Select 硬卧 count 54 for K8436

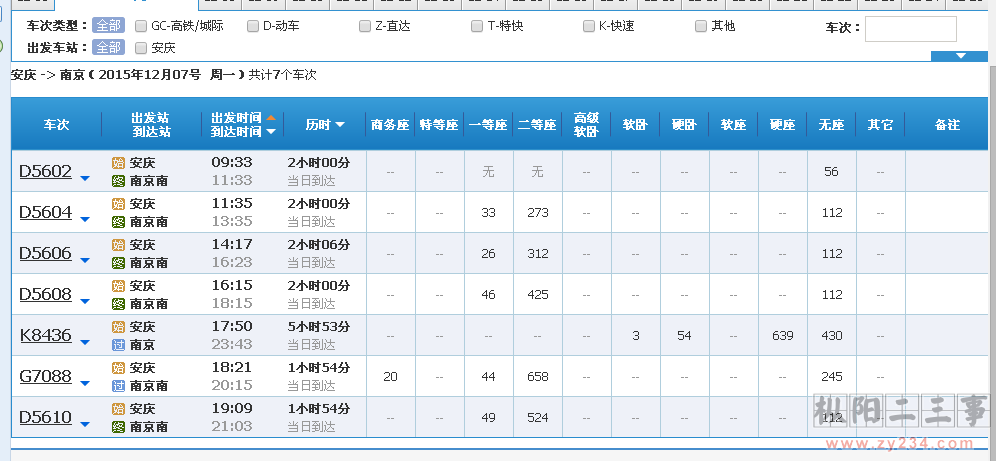coord(684,335)
